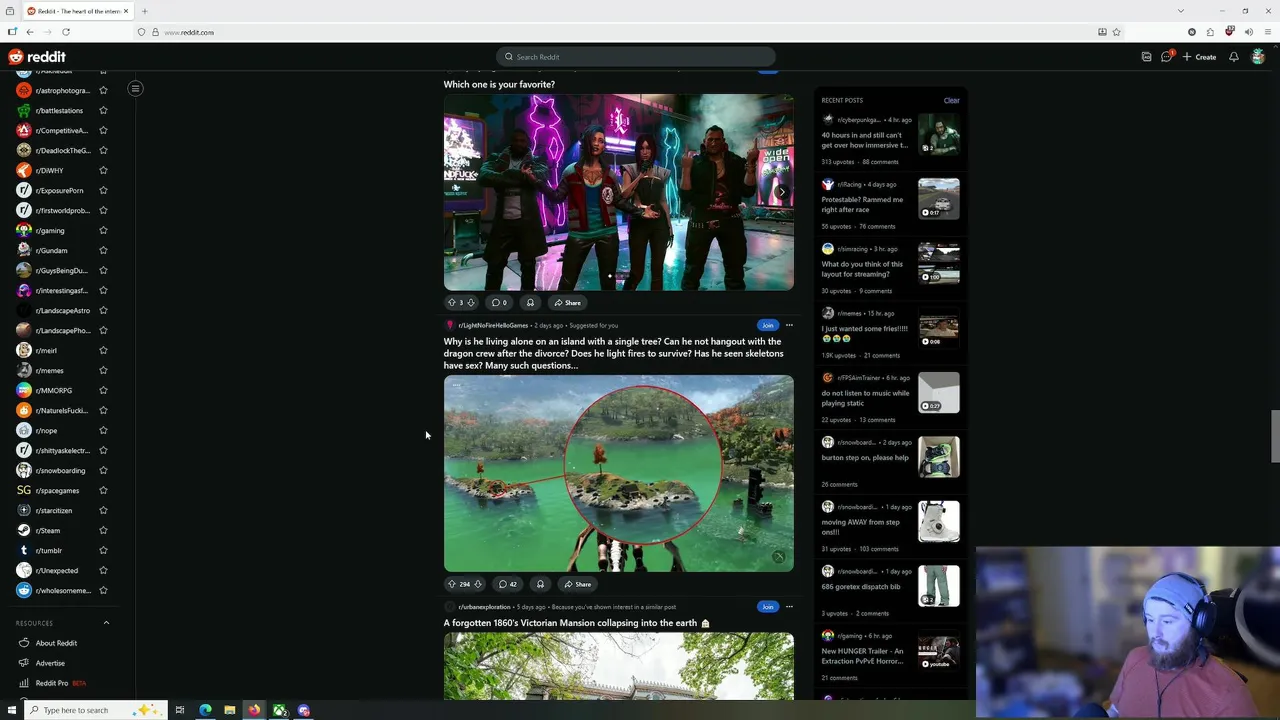Share the 'Which one is your favorite?' post
This screenshot has width=1280, height=720.
567,302
